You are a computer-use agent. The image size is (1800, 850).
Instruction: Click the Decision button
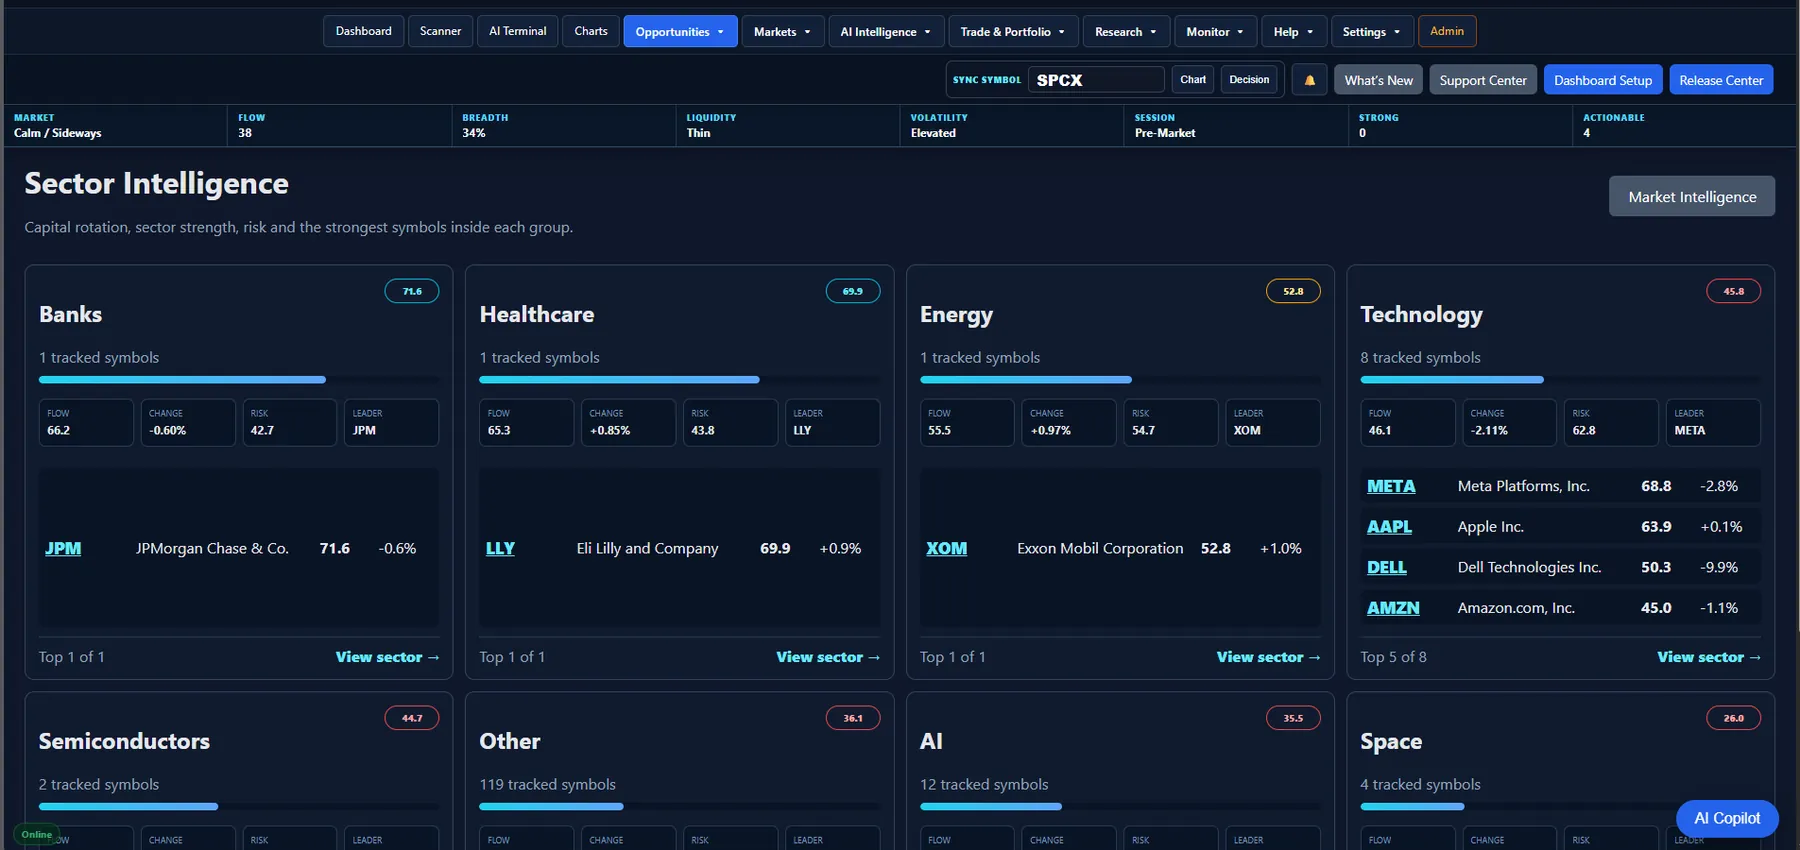[1249, 80]
